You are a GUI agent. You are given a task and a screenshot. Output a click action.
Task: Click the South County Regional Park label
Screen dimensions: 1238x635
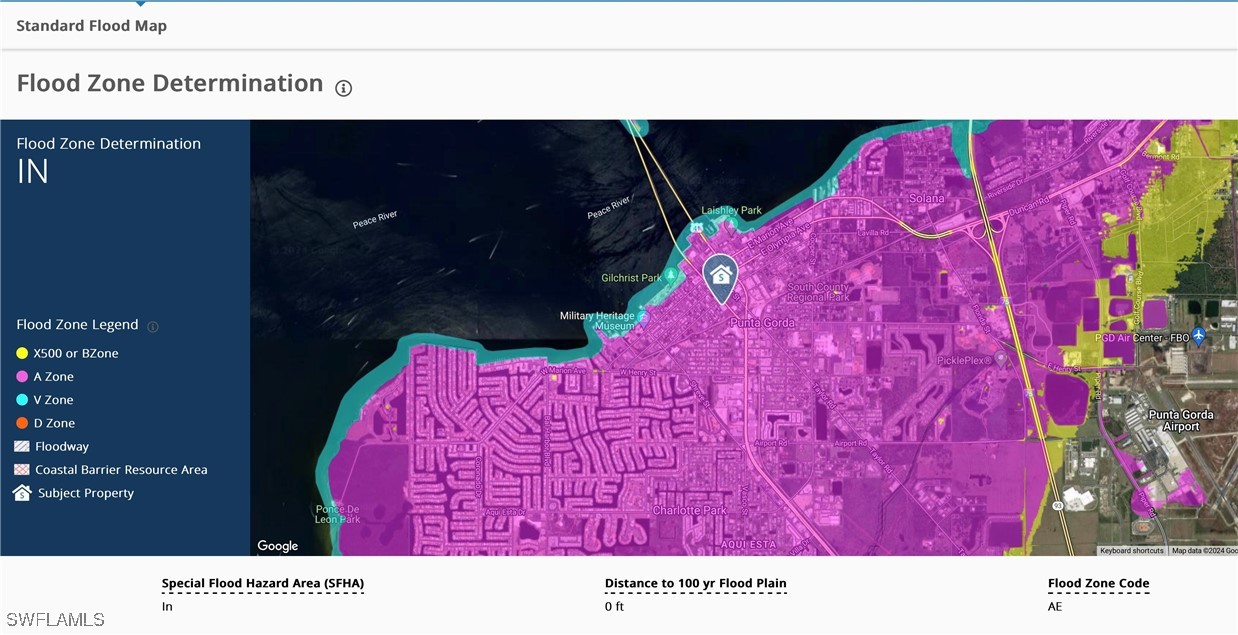coord(818,292)
